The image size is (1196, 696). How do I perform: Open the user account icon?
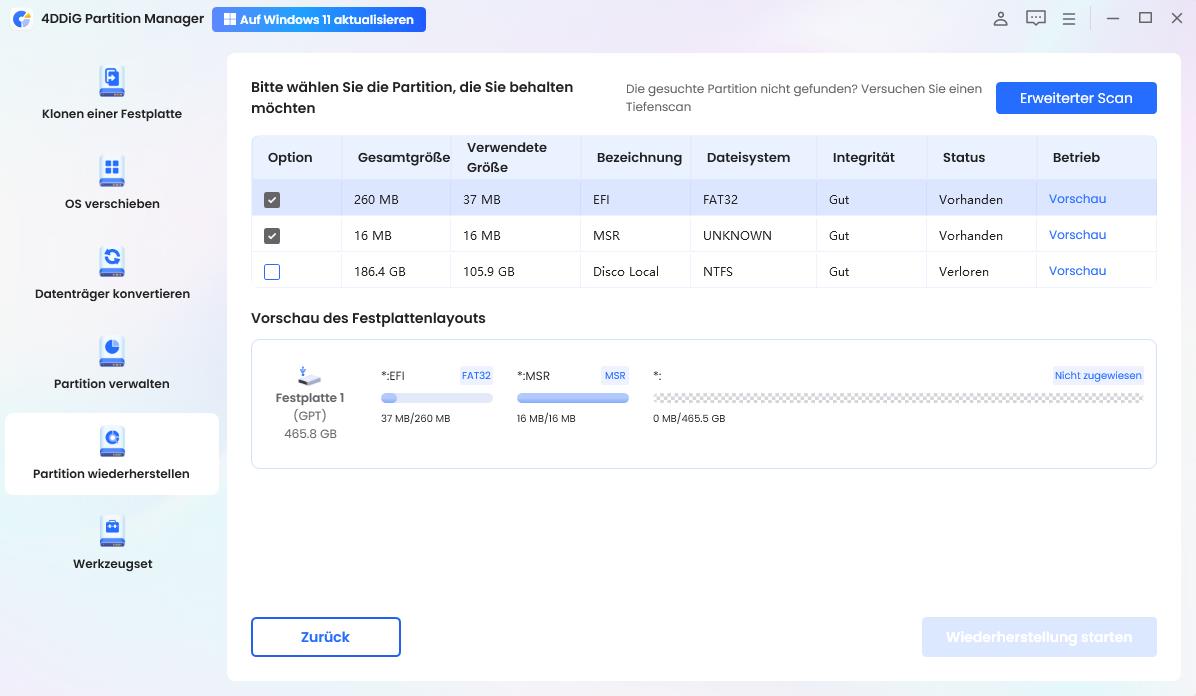(x=1000, y=19)
